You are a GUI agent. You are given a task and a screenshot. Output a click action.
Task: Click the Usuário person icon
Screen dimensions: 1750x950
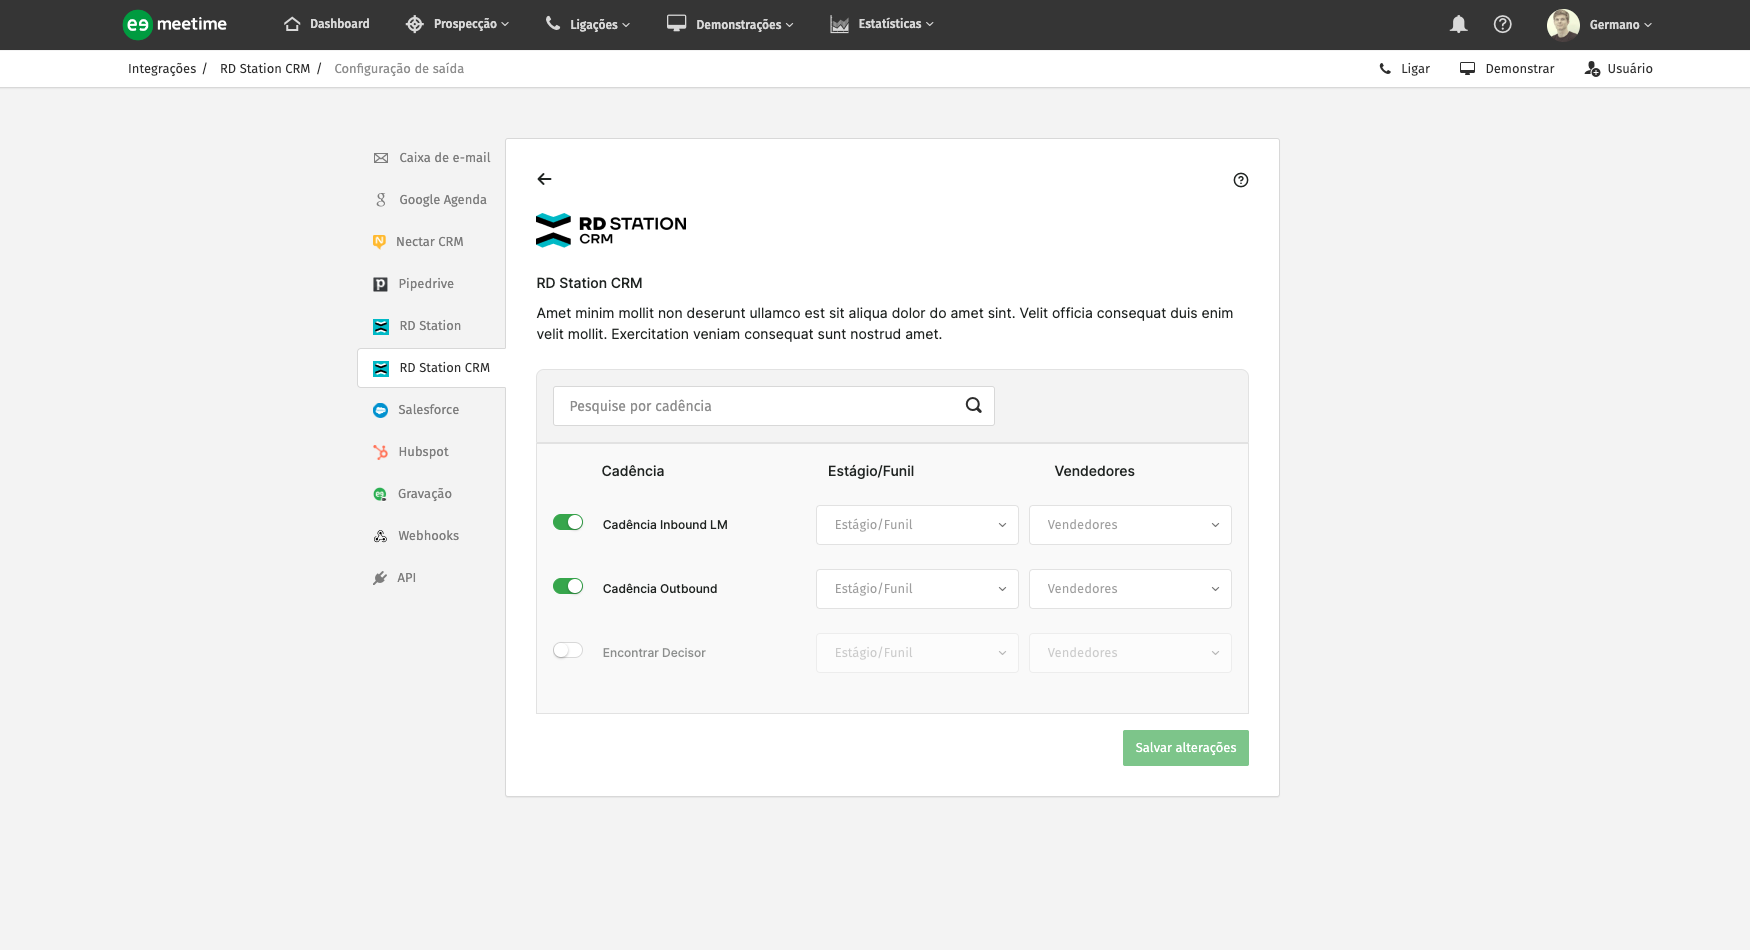coord(1592,69)
